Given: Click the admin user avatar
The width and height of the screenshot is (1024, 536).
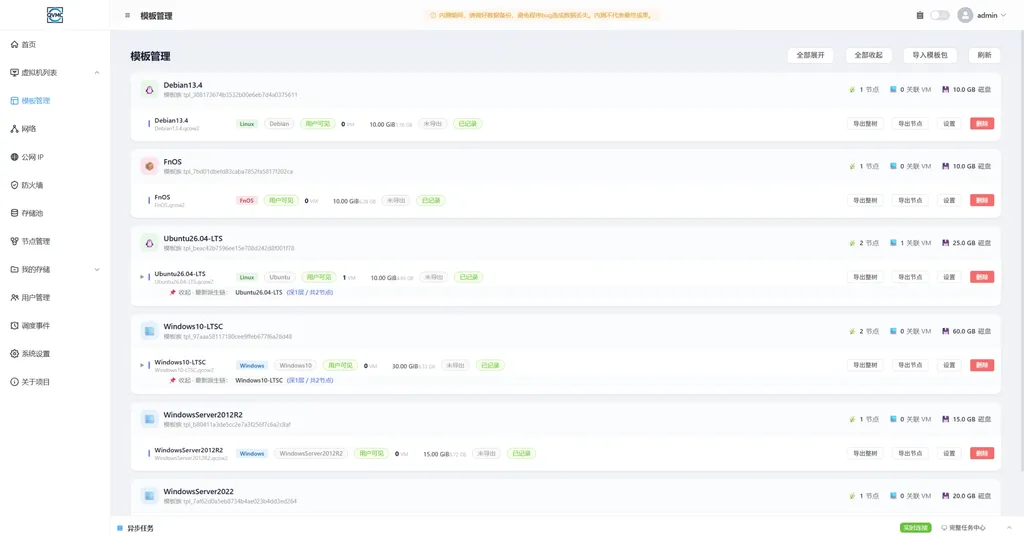Looking at the screenshot, I should tap(965, 15).
